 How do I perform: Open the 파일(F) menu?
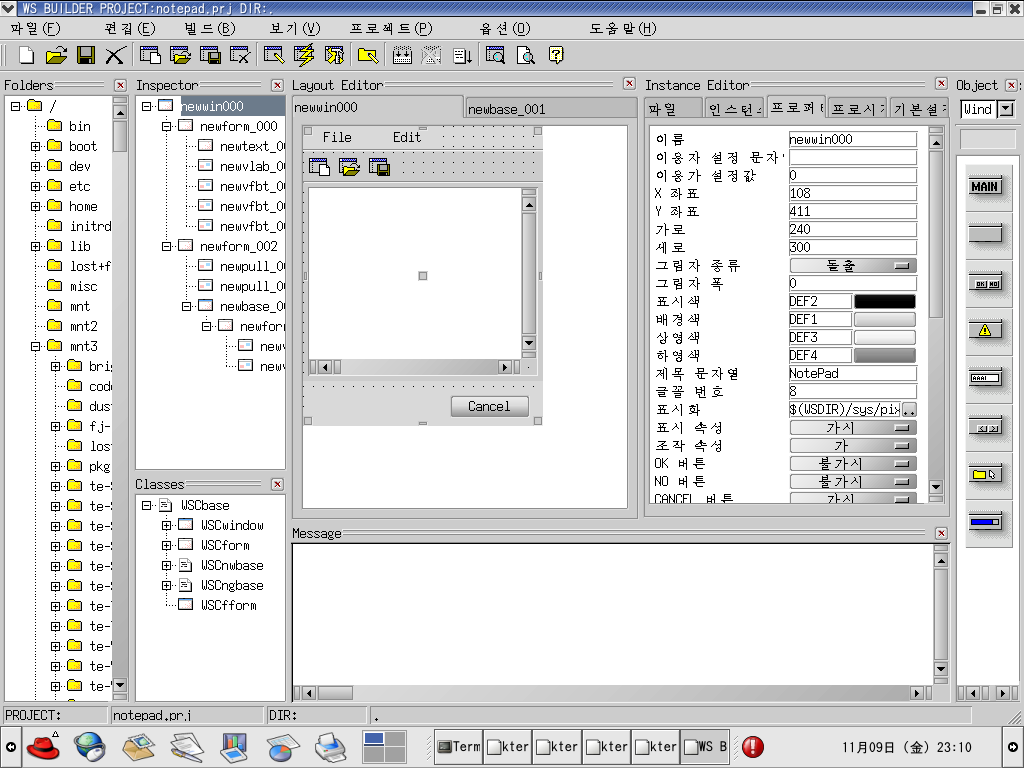(x=35, y=29)
